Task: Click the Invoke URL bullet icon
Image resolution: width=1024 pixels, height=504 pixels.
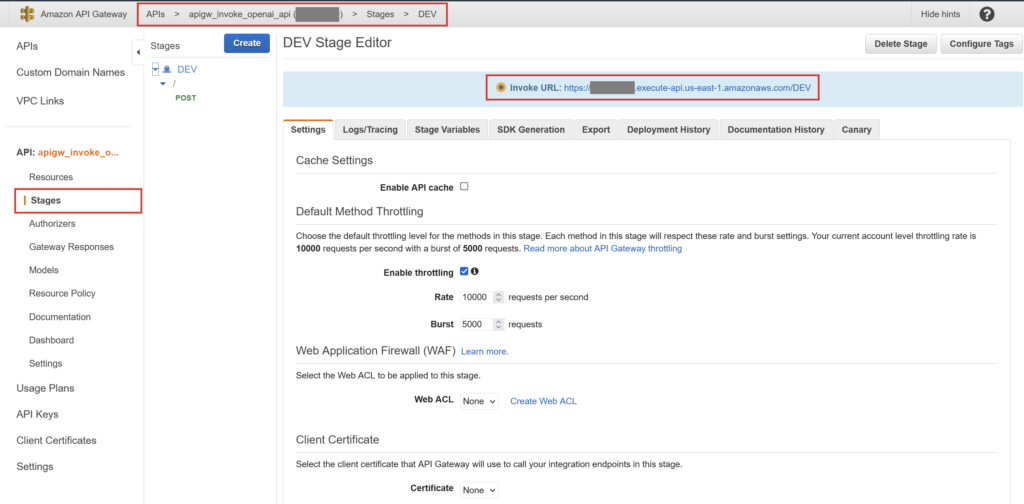Action: tap(501, 87)
